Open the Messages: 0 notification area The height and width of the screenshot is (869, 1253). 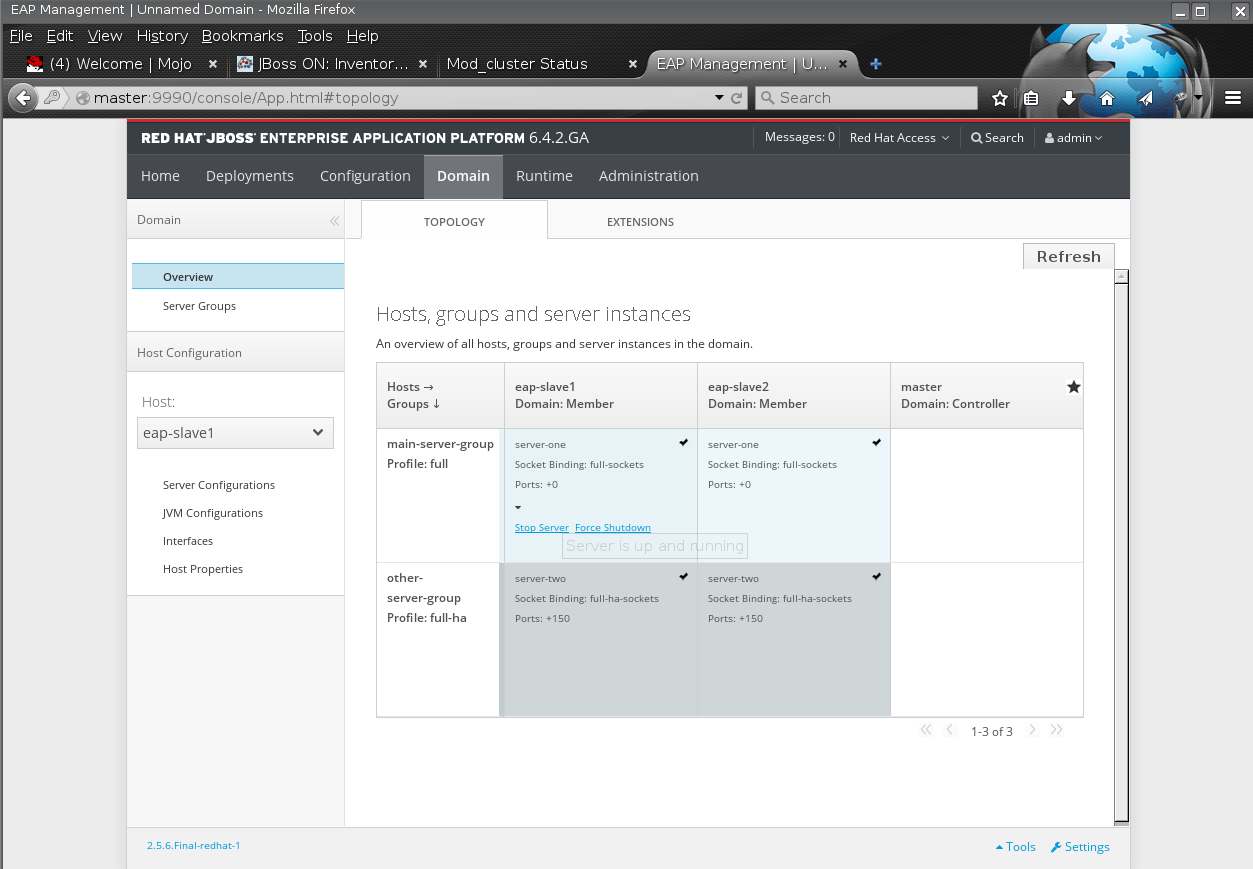(x=799, y=137)
